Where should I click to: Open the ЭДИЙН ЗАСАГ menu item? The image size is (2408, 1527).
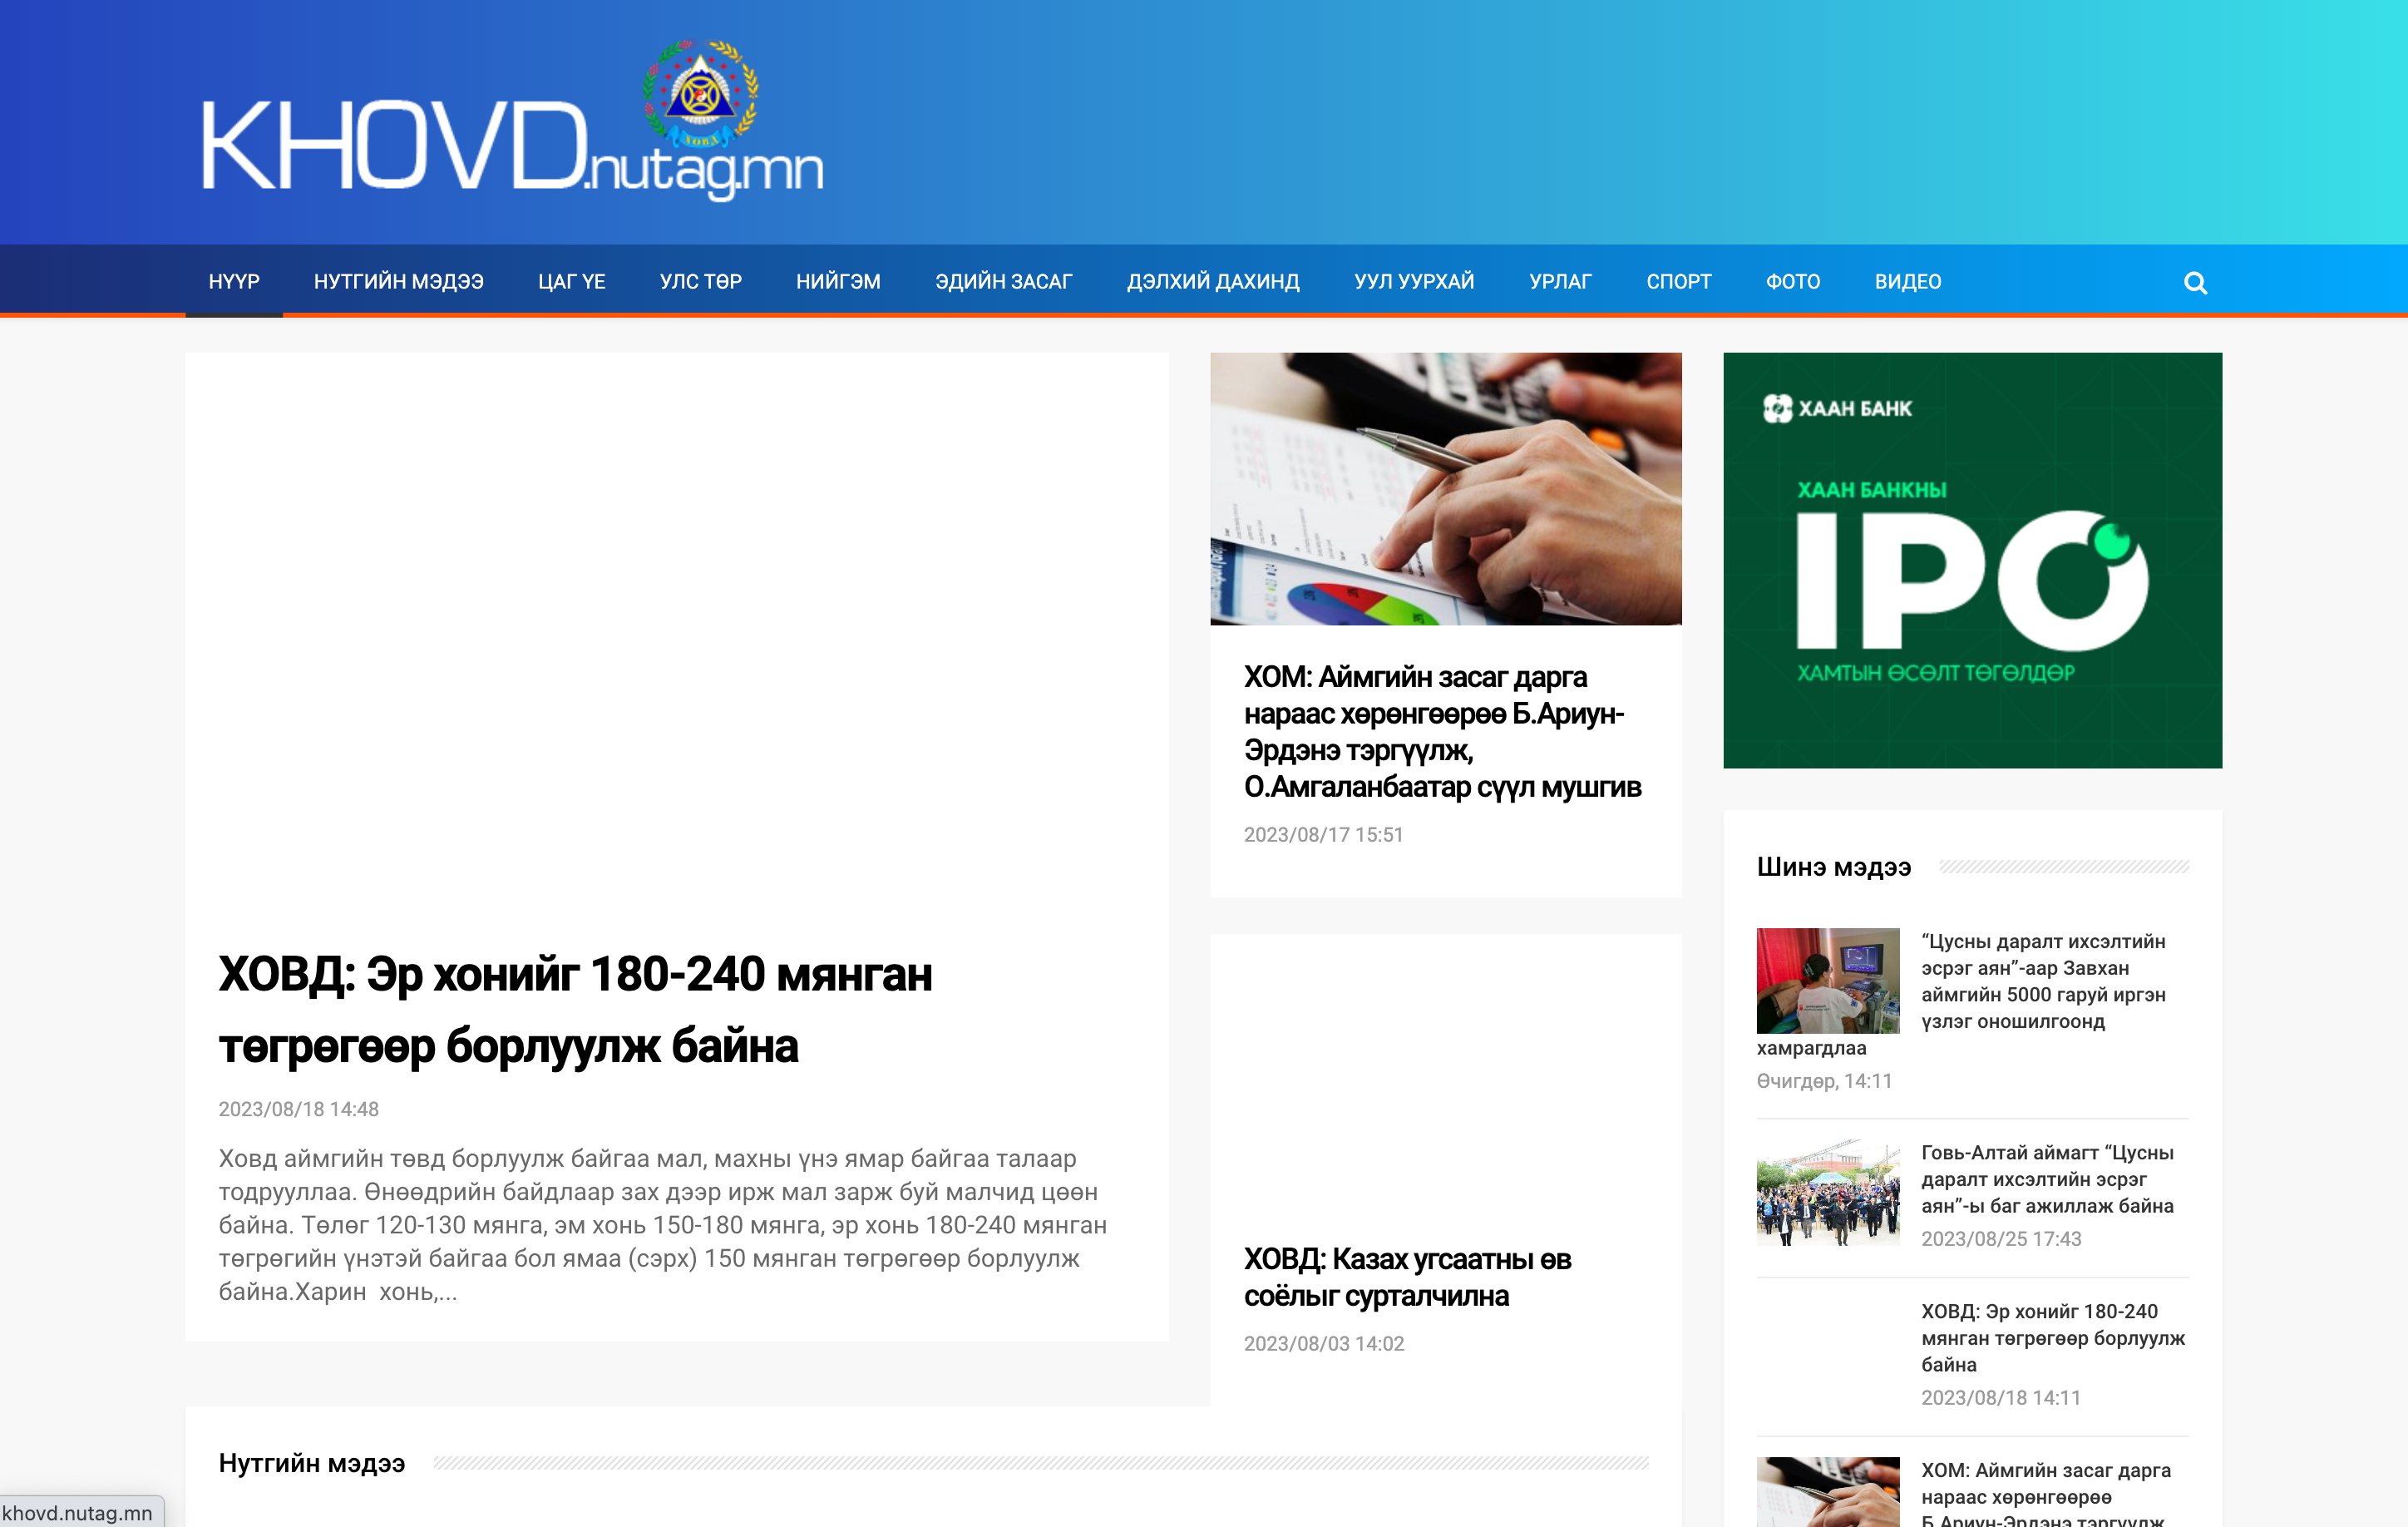click(x=1003, y=282)
